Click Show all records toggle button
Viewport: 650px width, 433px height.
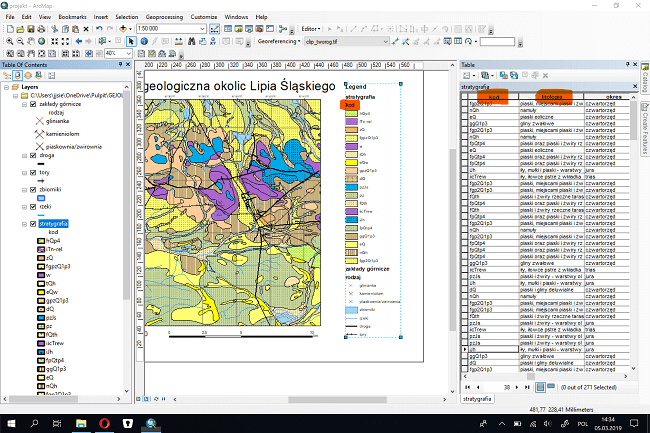pyautogui.click(x=540, y=387)
